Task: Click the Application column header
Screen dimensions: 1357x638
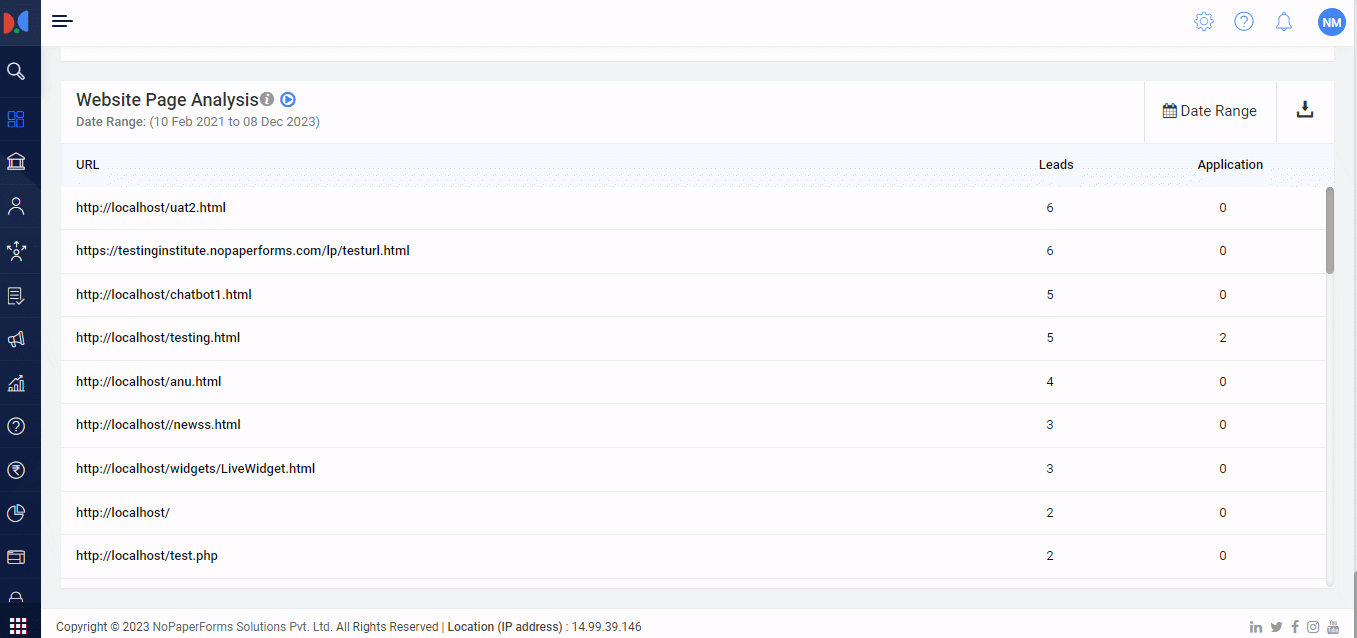Action: [1230, 165]
